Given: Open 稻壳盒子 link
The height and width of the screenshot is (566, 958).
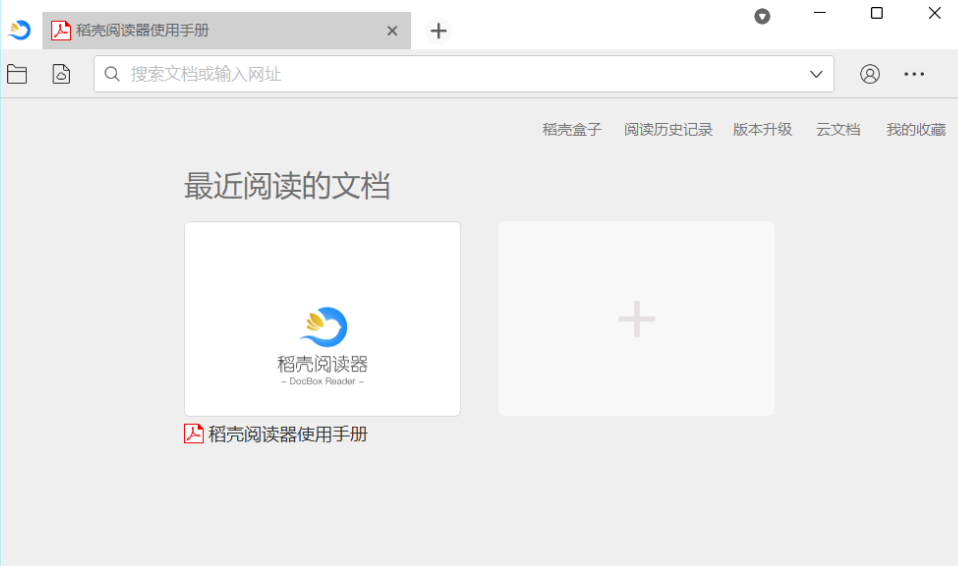Looking at the screenshot, I should (x=572, y=130).
